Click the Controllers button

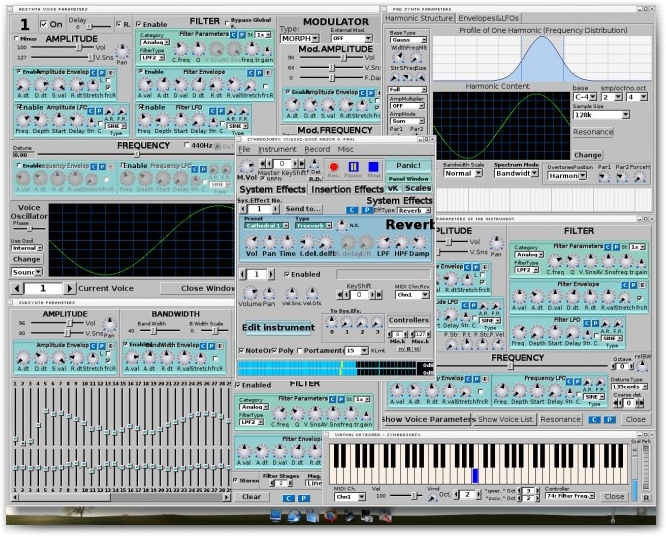(x=409, y=320)
